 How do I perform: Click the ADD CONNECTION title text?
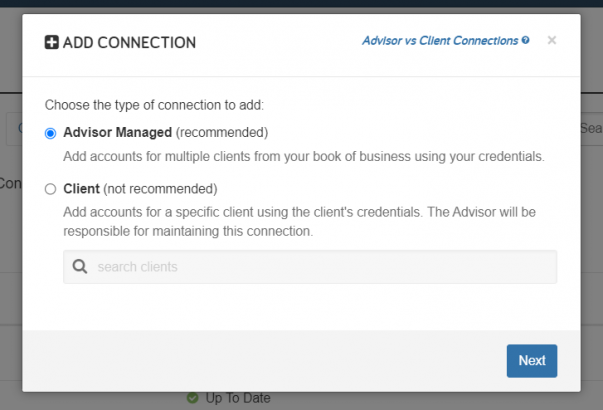129,42
